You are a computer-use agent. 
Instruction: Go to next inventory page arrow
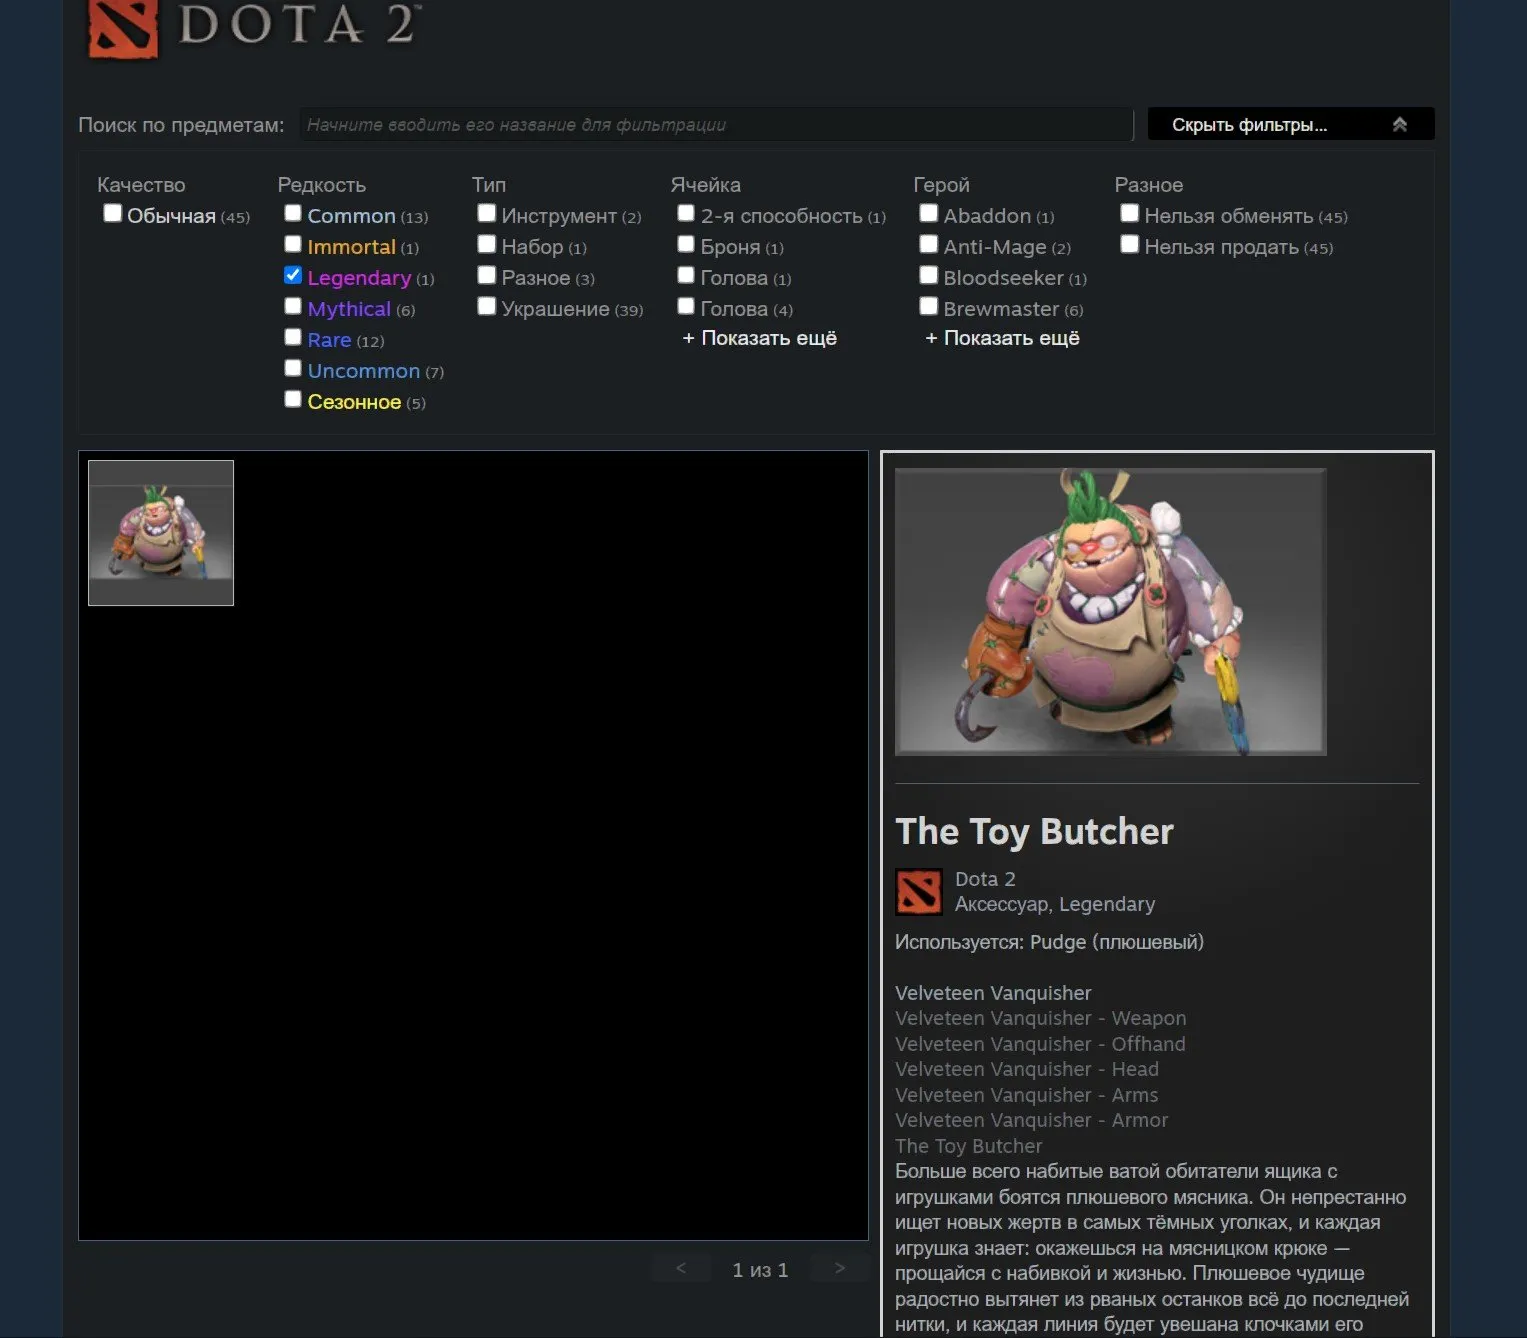tap(840, 1268)
